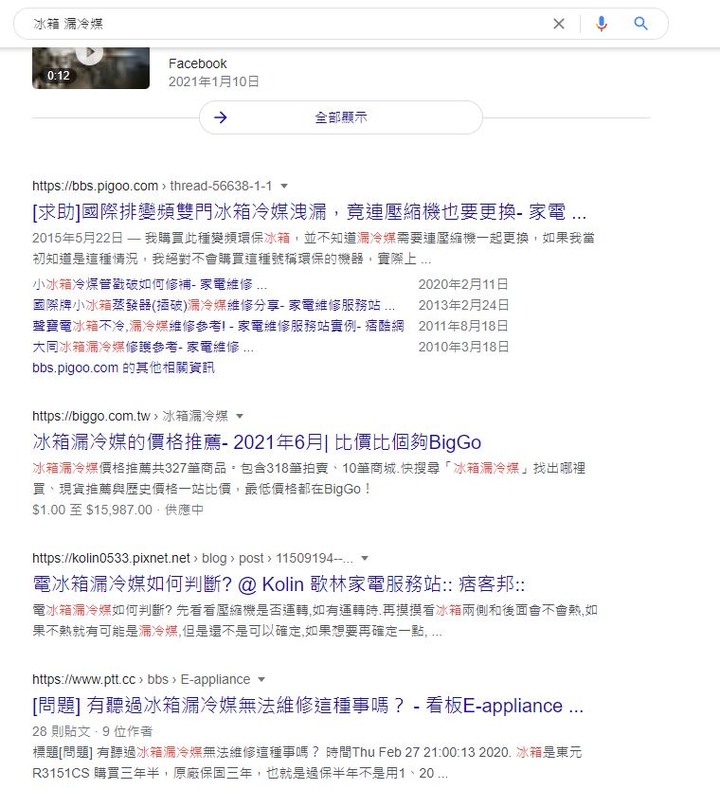Open sitelink 國際牌小冰箱蒸發器(插破)漏冷媒維修分享
The height and width of the screenshot is (807, 720).
click(214, 305)
